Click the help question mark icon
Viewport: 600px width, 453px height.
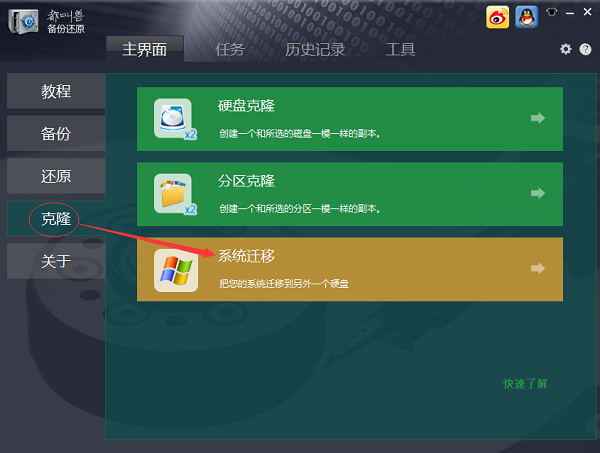585,49
